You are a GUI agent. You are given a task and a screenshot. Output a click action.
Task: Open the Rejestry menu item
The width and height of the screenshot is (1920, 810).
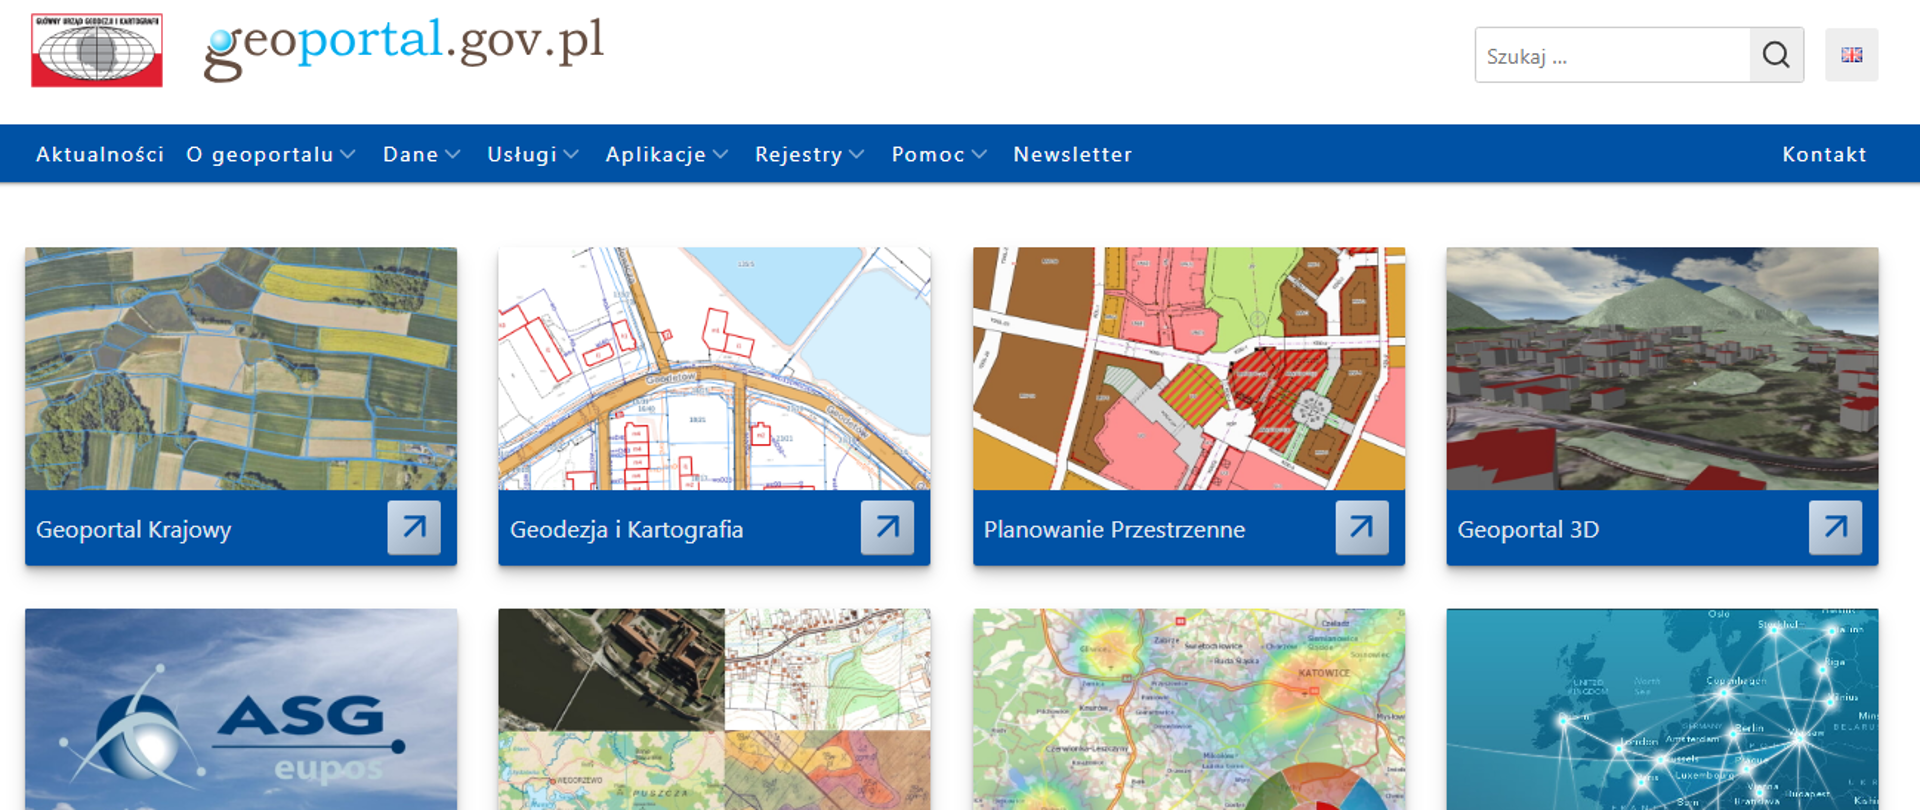click(799, 154)
